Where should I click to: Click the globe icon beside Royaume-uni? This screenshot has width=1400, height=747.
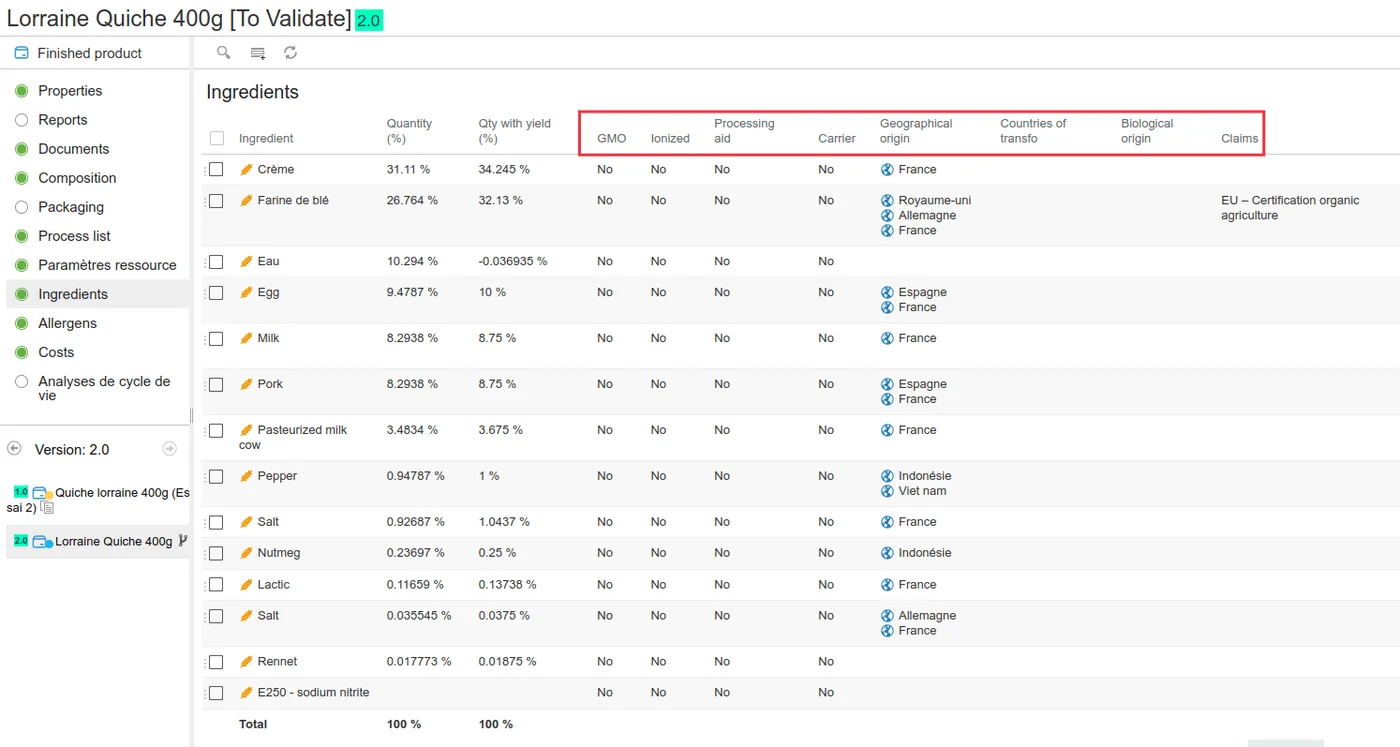pyautogui.click(x=887, y=200)
